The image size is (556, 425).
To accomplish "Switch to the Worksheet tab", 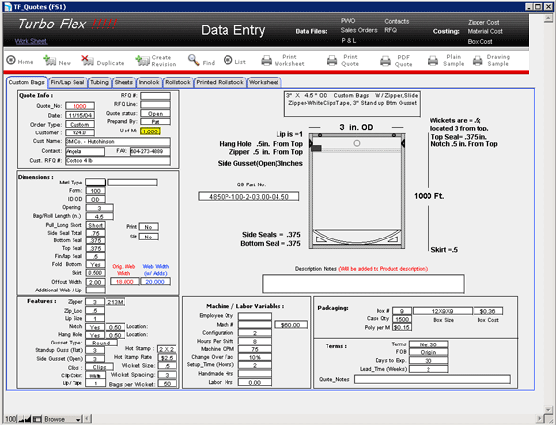I will [263, 82].
